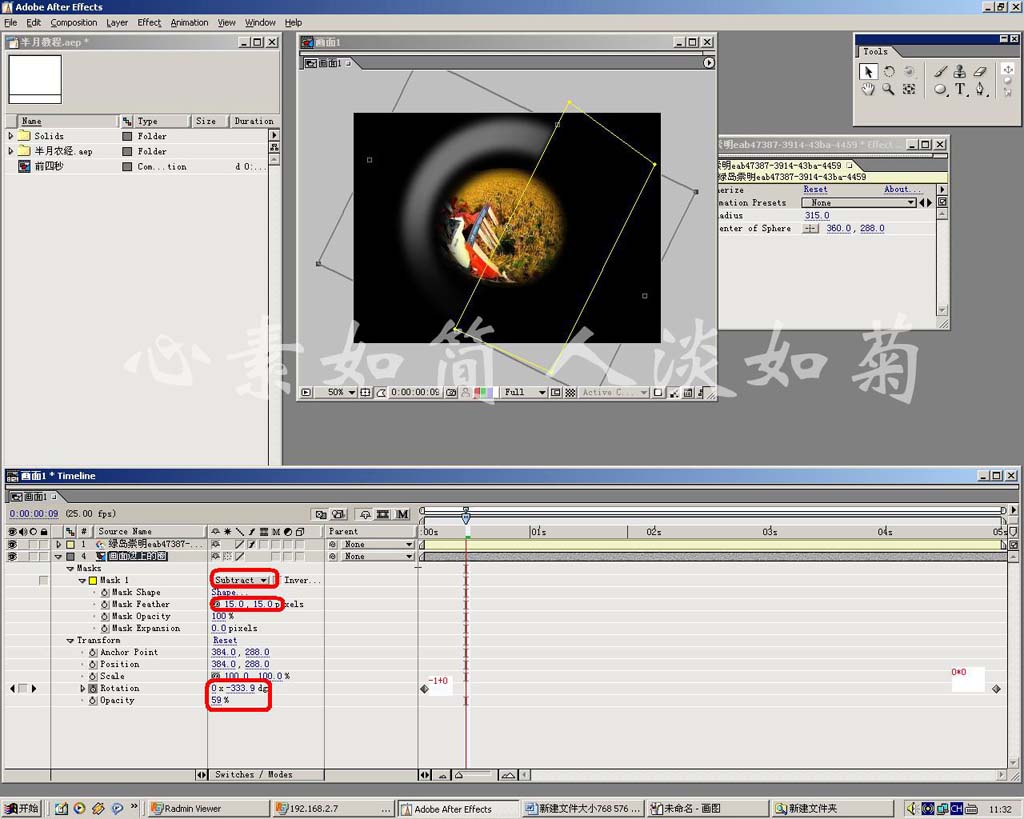
Task: Open Parent dropdown for layer 1
Action: coord(377,544)
